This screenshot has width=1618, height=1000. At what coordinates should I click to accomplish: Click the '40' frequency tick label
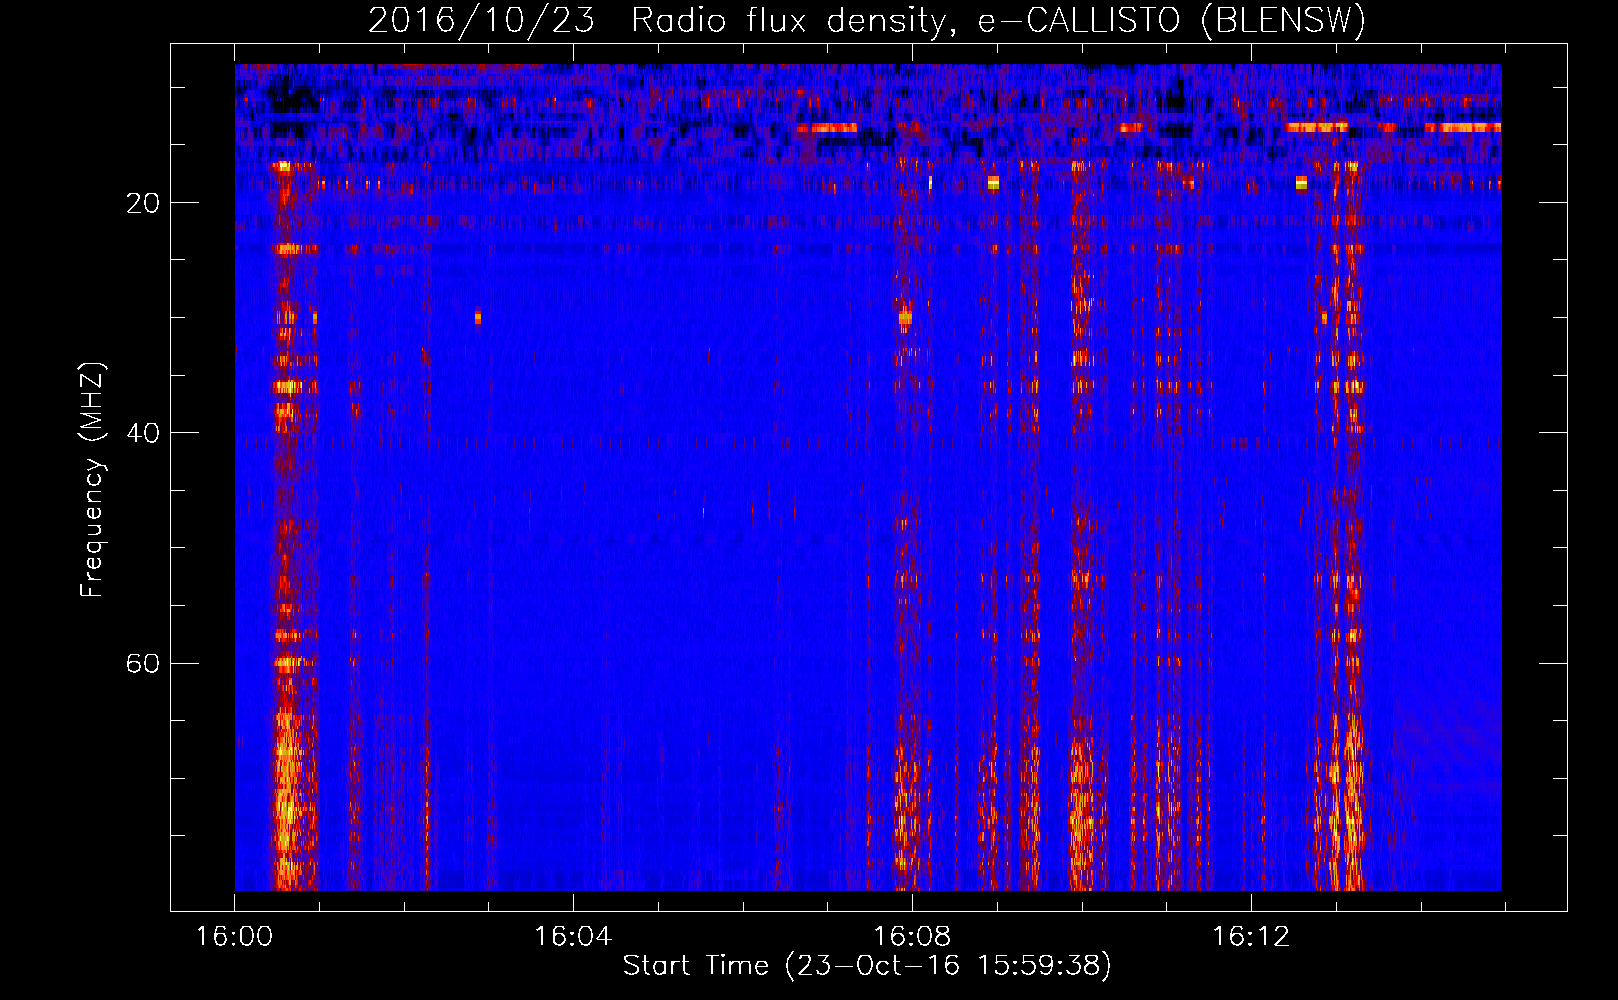(x=143, y=433)
